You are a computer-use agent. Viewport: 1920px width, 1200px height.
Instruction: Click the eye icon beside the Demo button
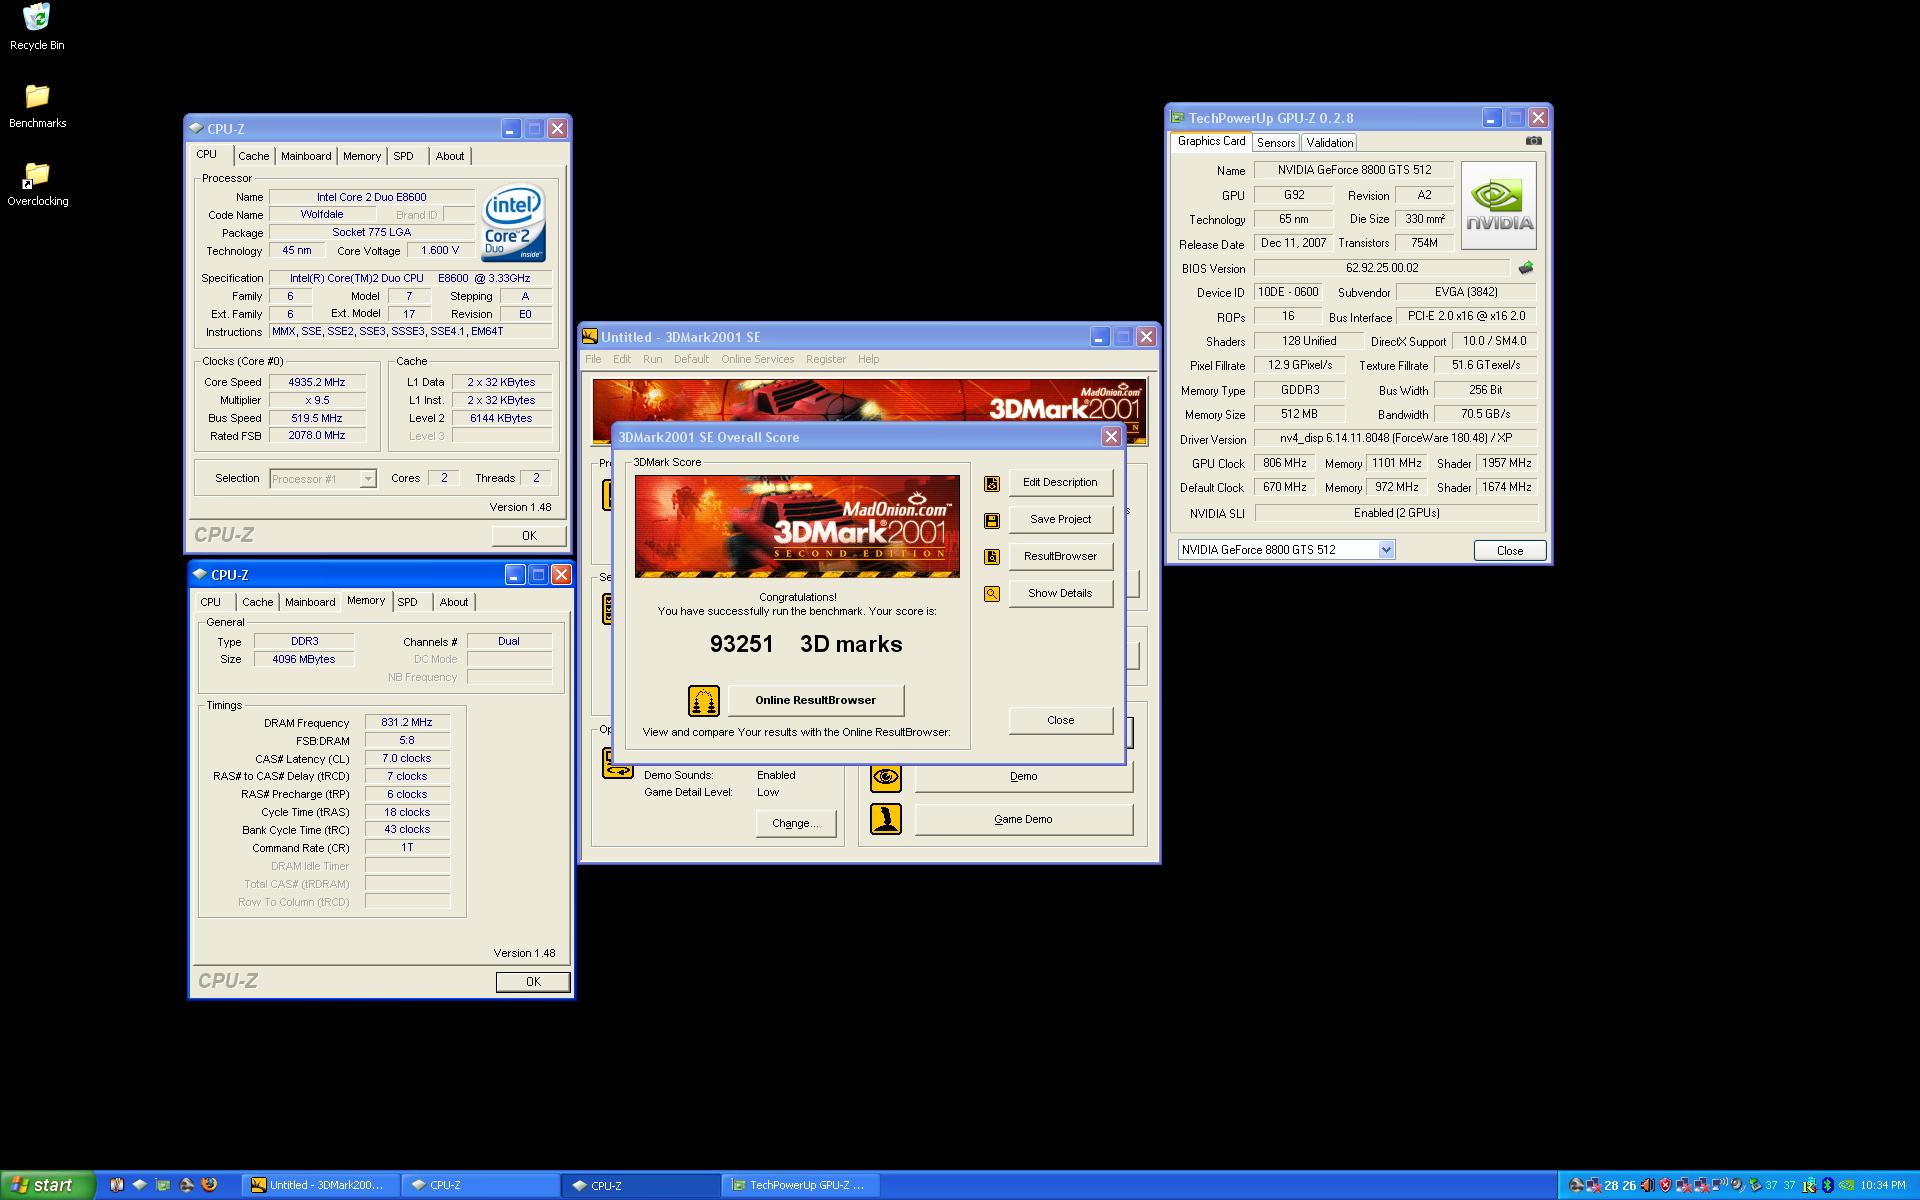pyautogui.click(x=886, y=777)
